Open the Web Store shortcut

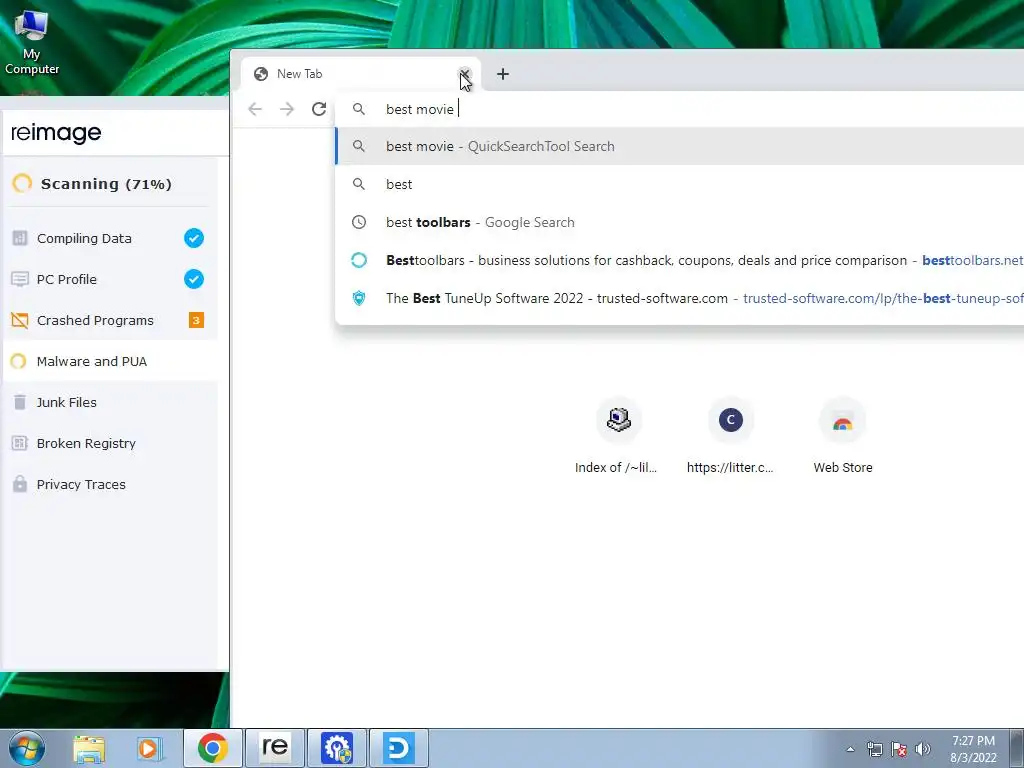pos(842,436)
